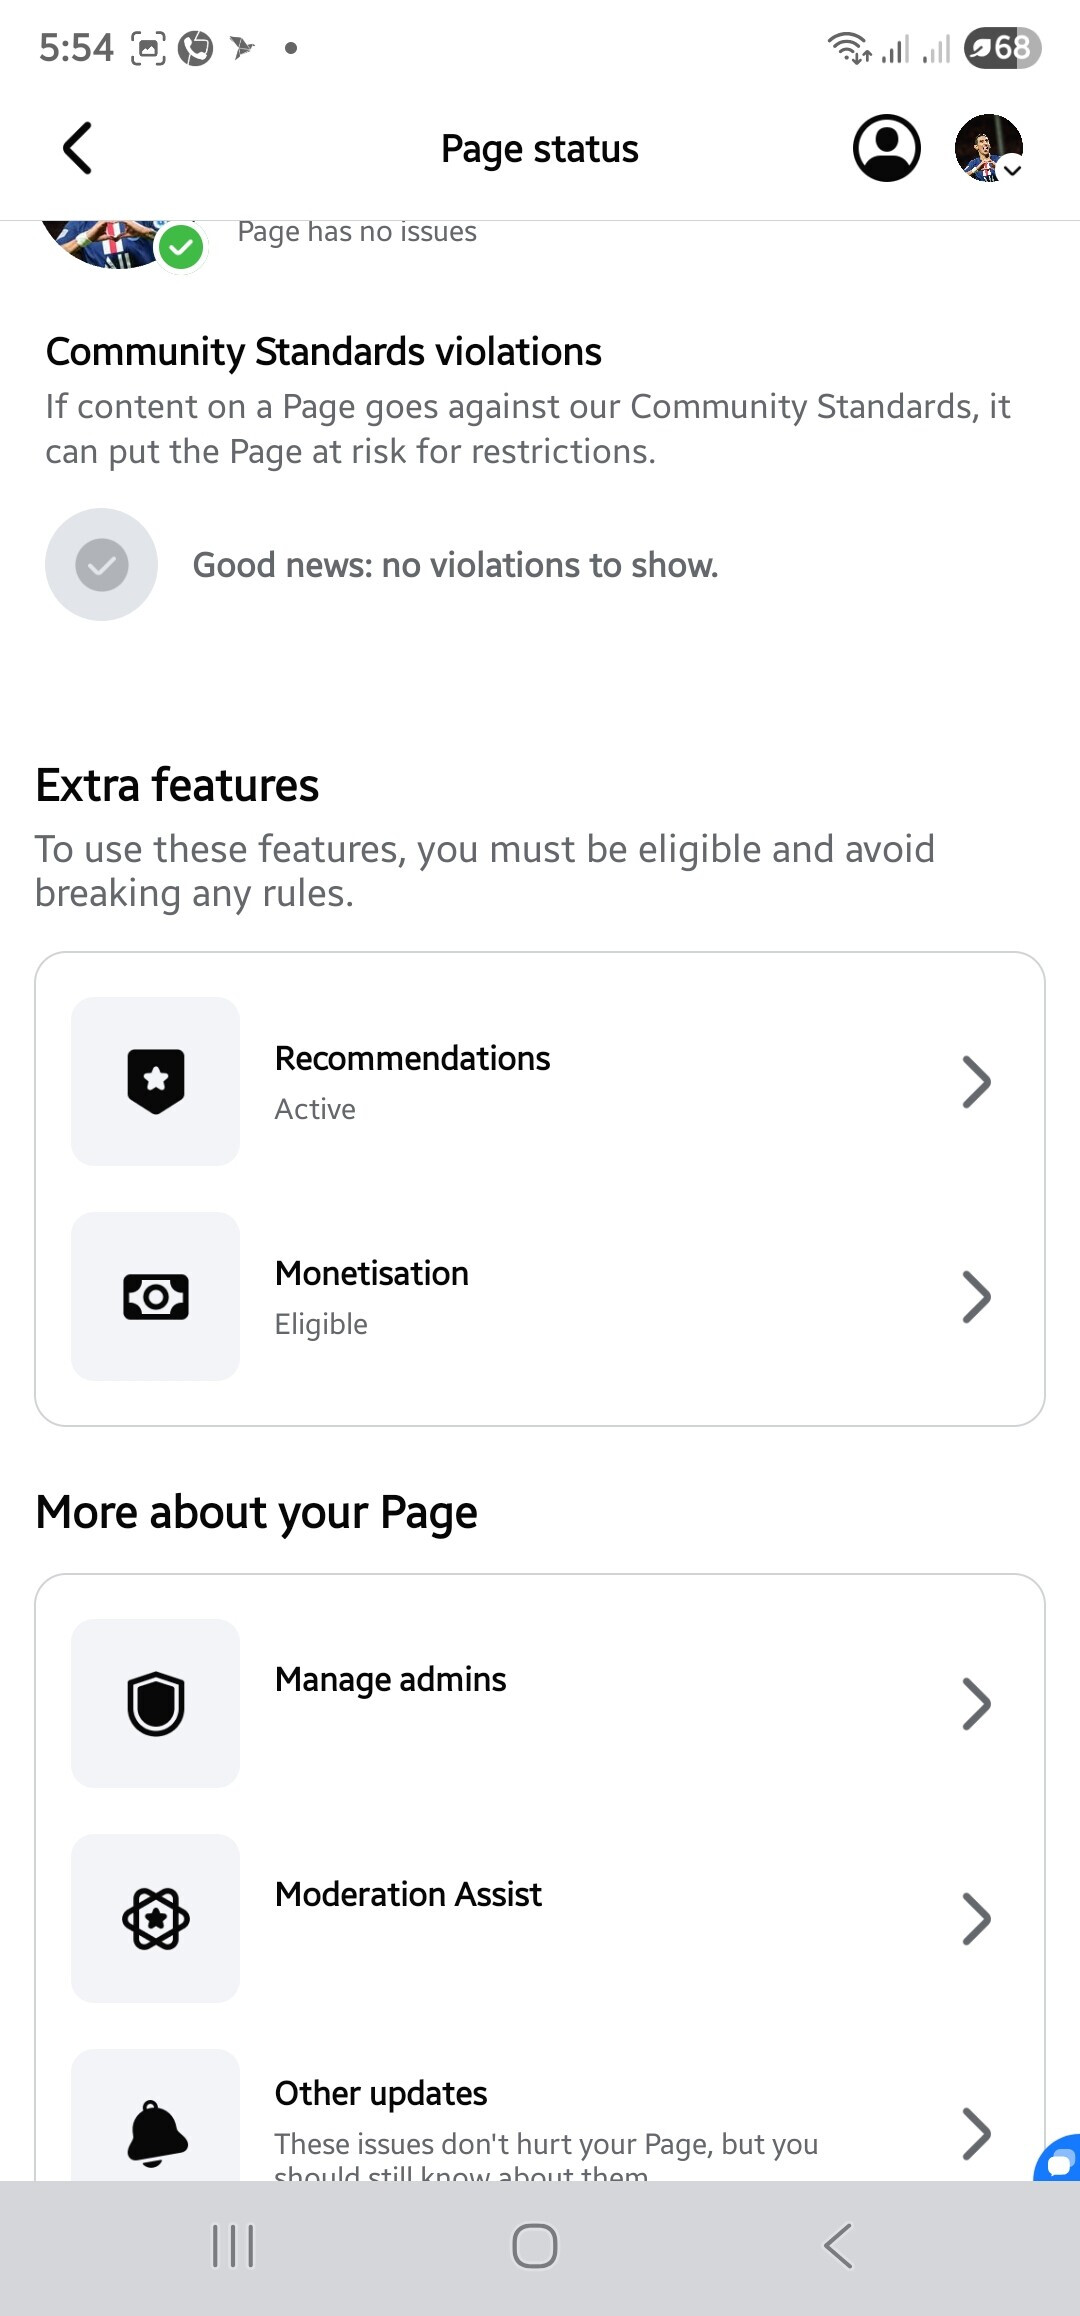Expand the Monetisation chevron
Image resolution: width=1080 pixels, height=2316 pixels.
pyautogui.click(x=976, y=1297)
